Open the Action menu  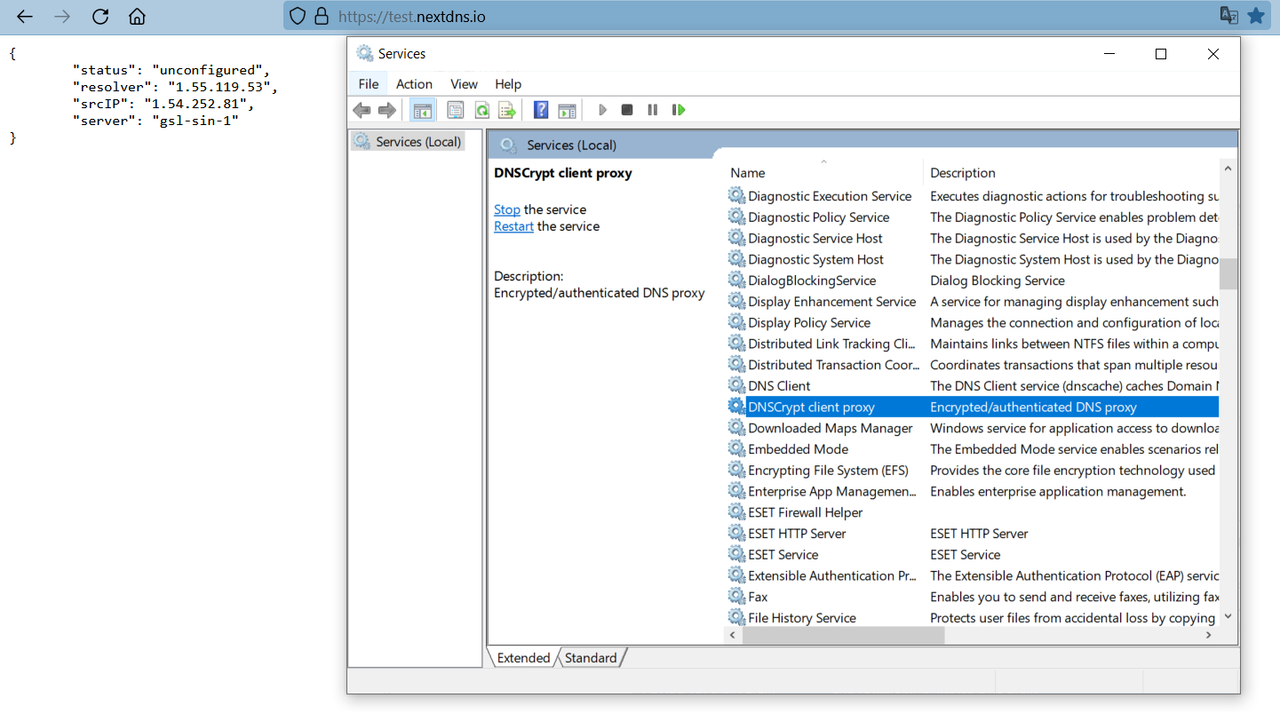(414, 84)
